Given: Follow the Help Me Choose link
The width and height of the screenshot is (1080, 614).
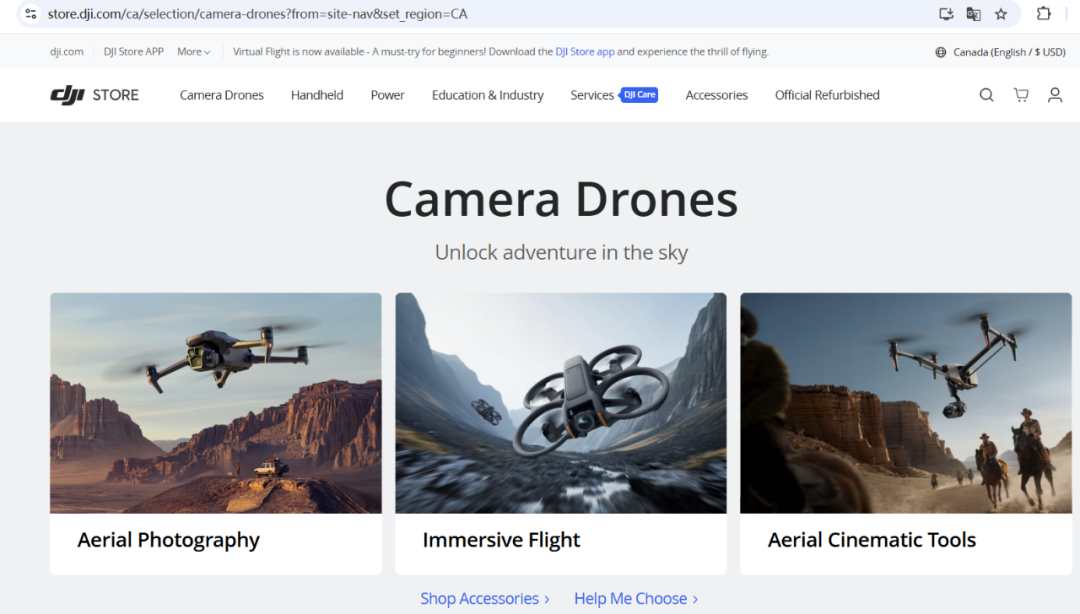Looking at the screenshot, I should (636, 598).
